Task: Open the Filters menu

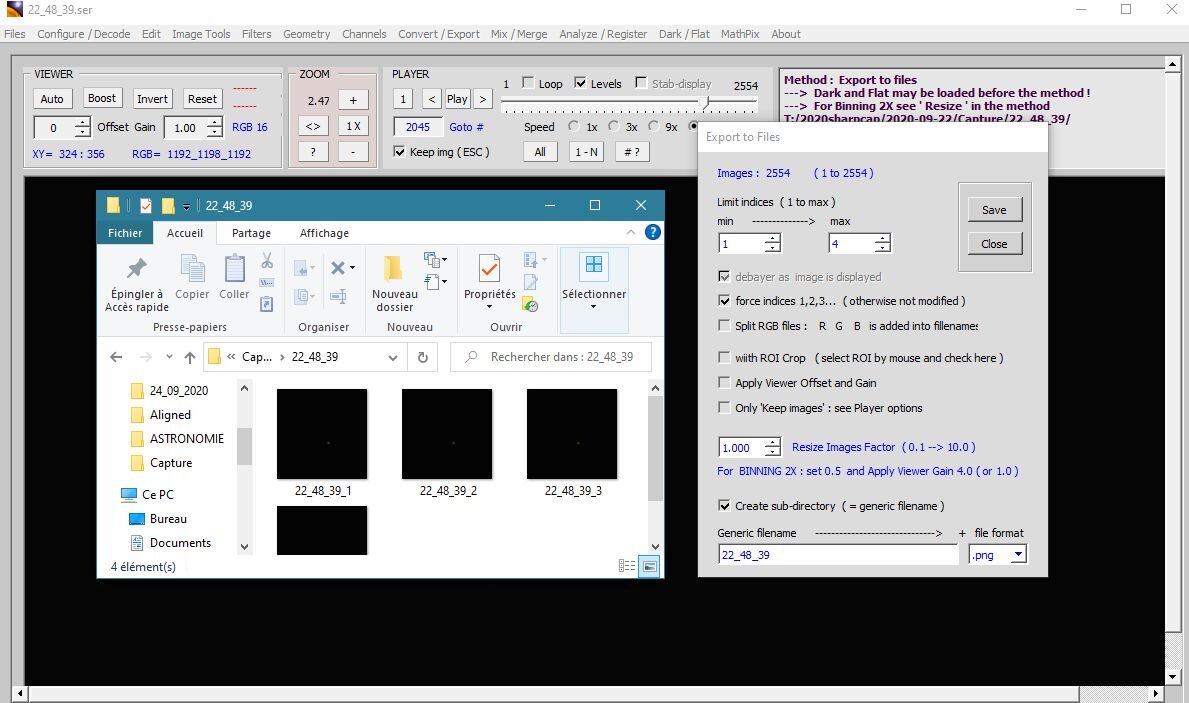Action: pyautogui.click(x=256, y=34)
